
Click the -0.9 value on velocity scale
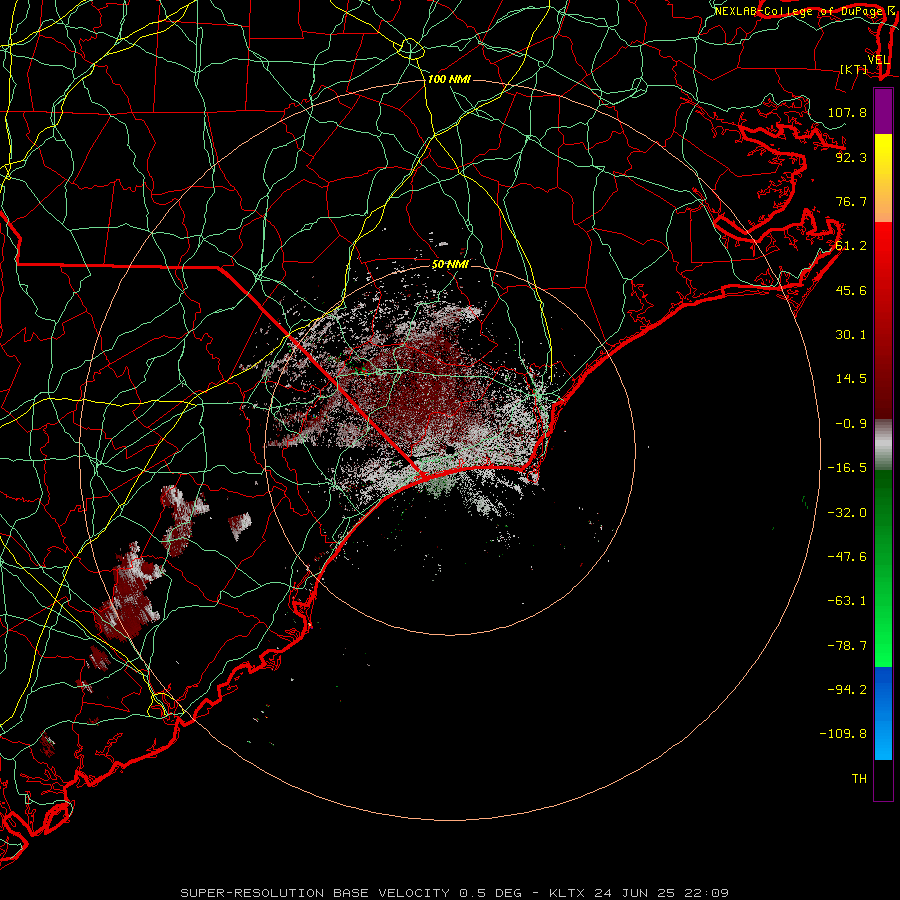tap(851, 424)
